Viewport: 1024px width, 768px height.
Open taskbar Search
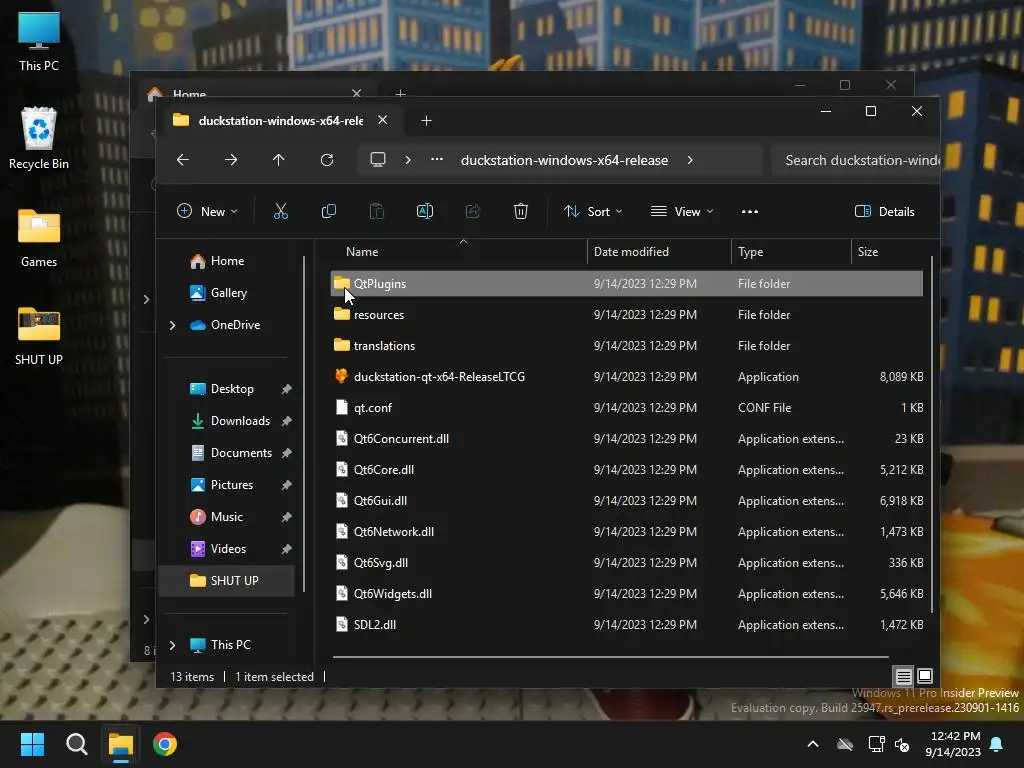[x=76, y=744]
